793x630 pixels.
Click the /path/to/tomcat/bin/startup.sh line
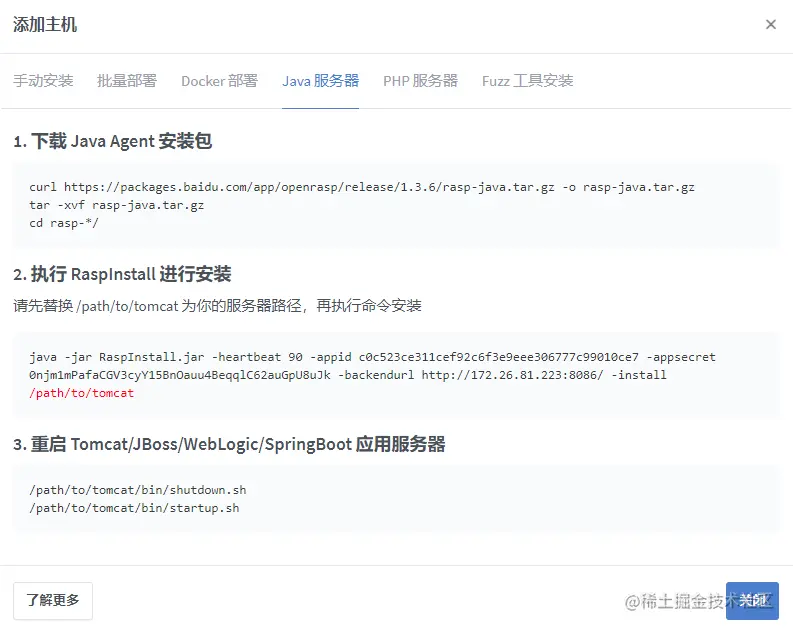click(x=134, y=508)
